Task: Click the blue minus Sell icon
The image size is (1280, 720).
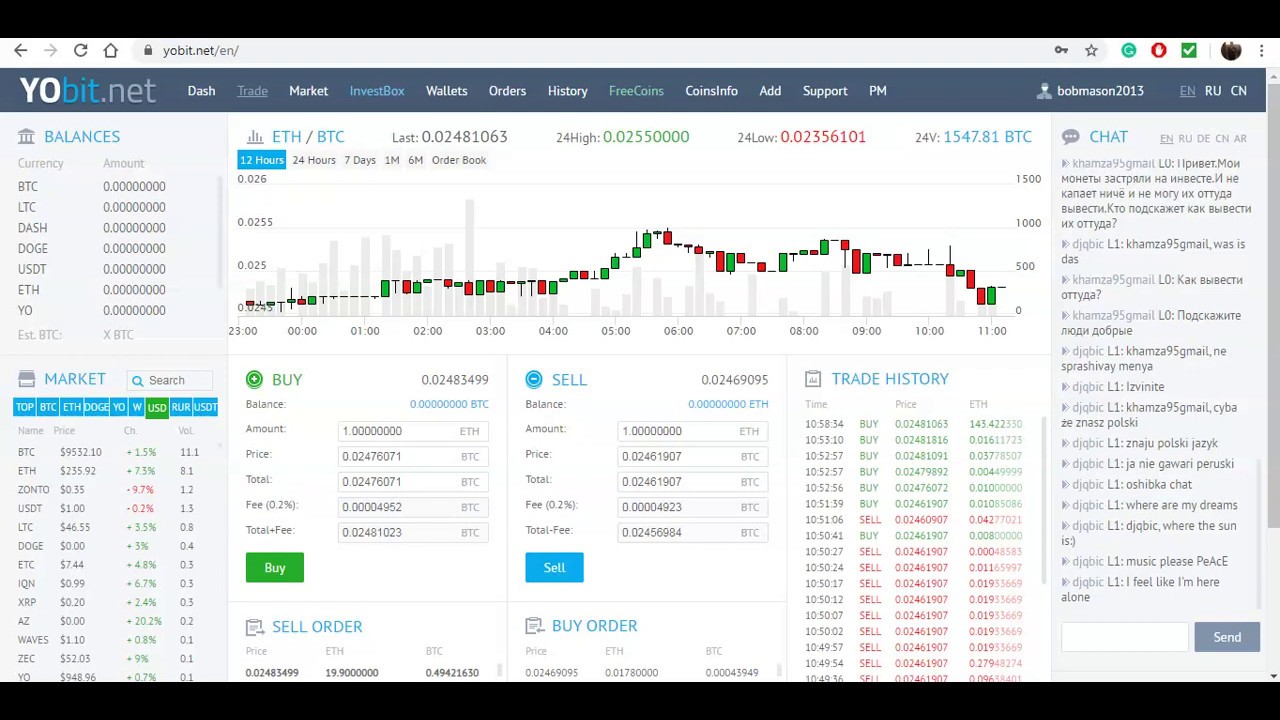Action: tap(534, 379)
